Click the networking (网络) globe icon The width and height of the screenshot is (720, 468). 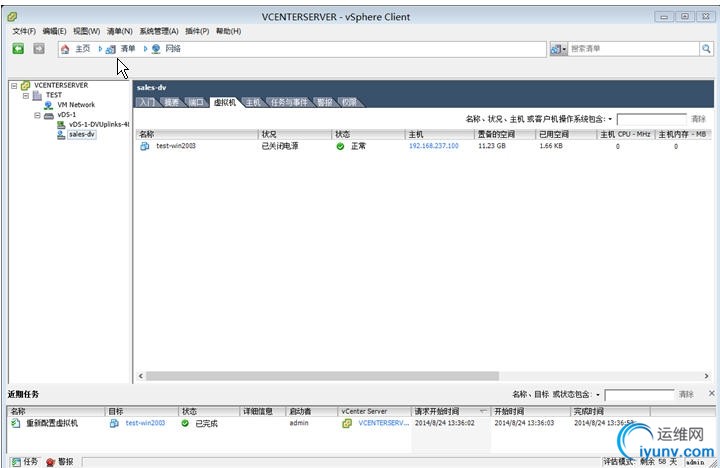pyautogui.click(x=156, y=49)
